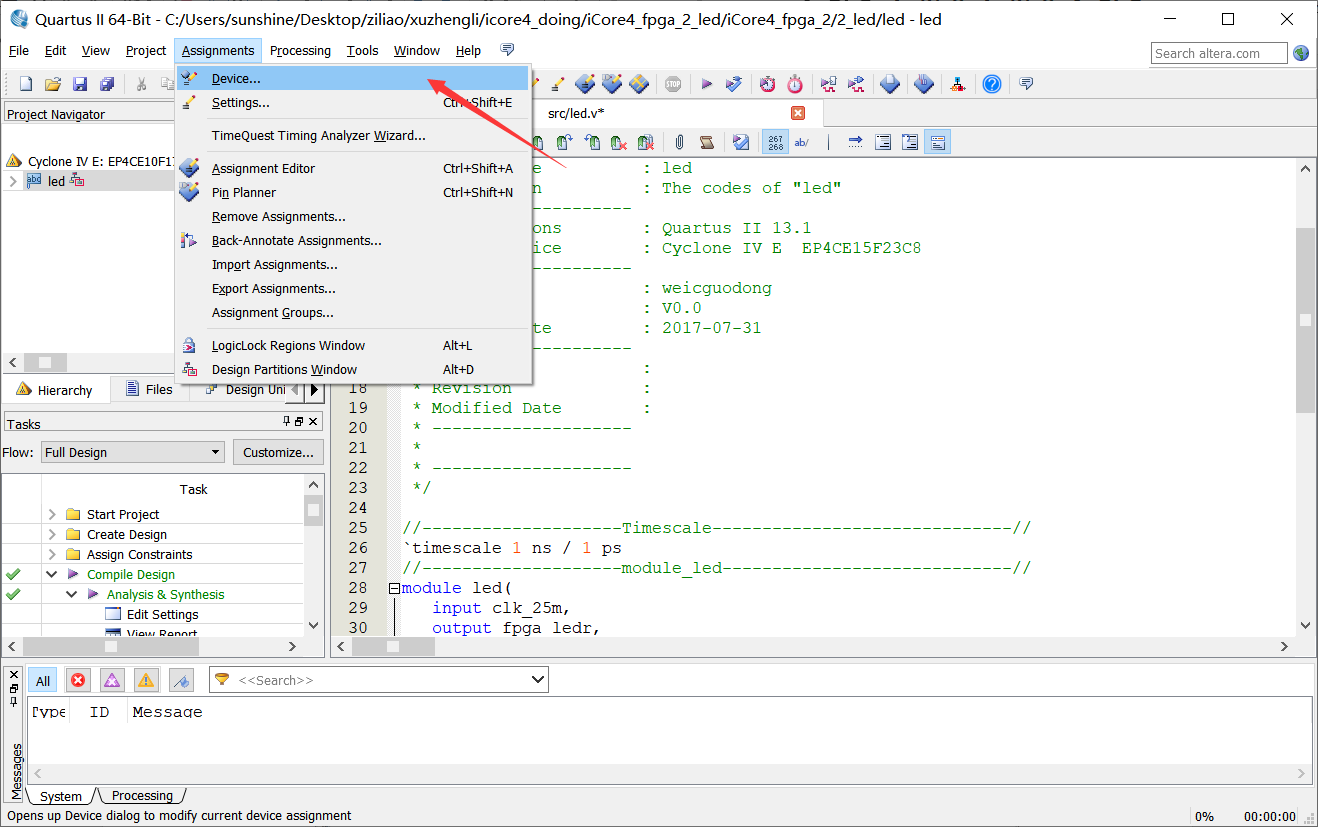Switch to the Files tab

click(148, 390)
